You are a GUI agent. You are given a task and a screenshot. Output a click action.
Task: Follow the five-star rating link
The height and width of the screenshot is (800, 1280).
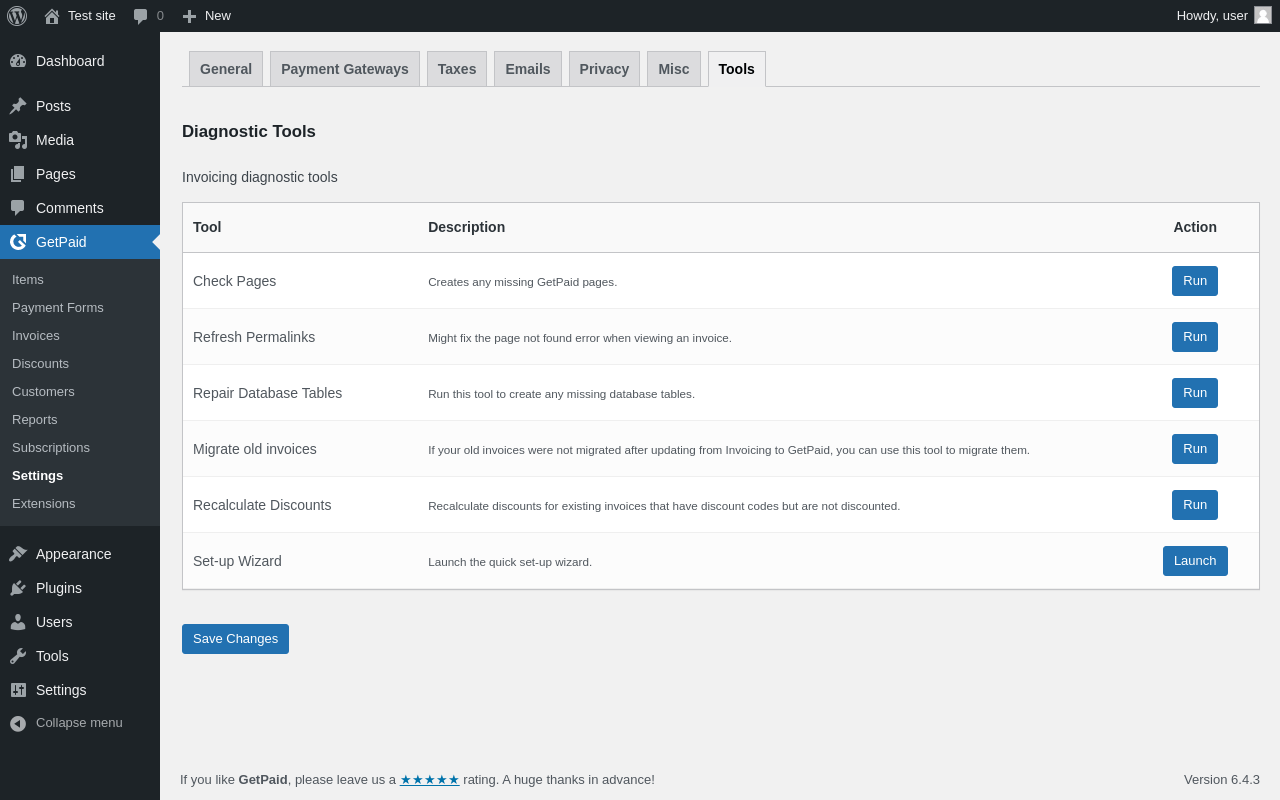(x=429, y=780)
